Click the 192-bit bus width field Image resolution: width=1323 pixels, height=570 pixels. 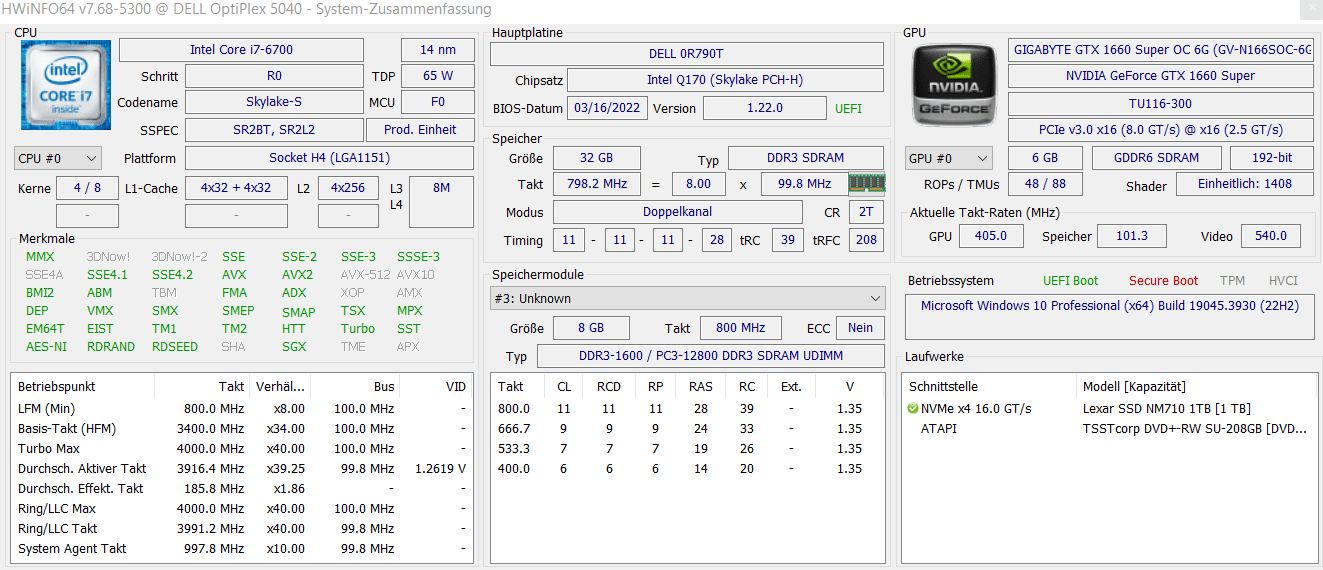pyautogui.click(x=1271, y=158)
